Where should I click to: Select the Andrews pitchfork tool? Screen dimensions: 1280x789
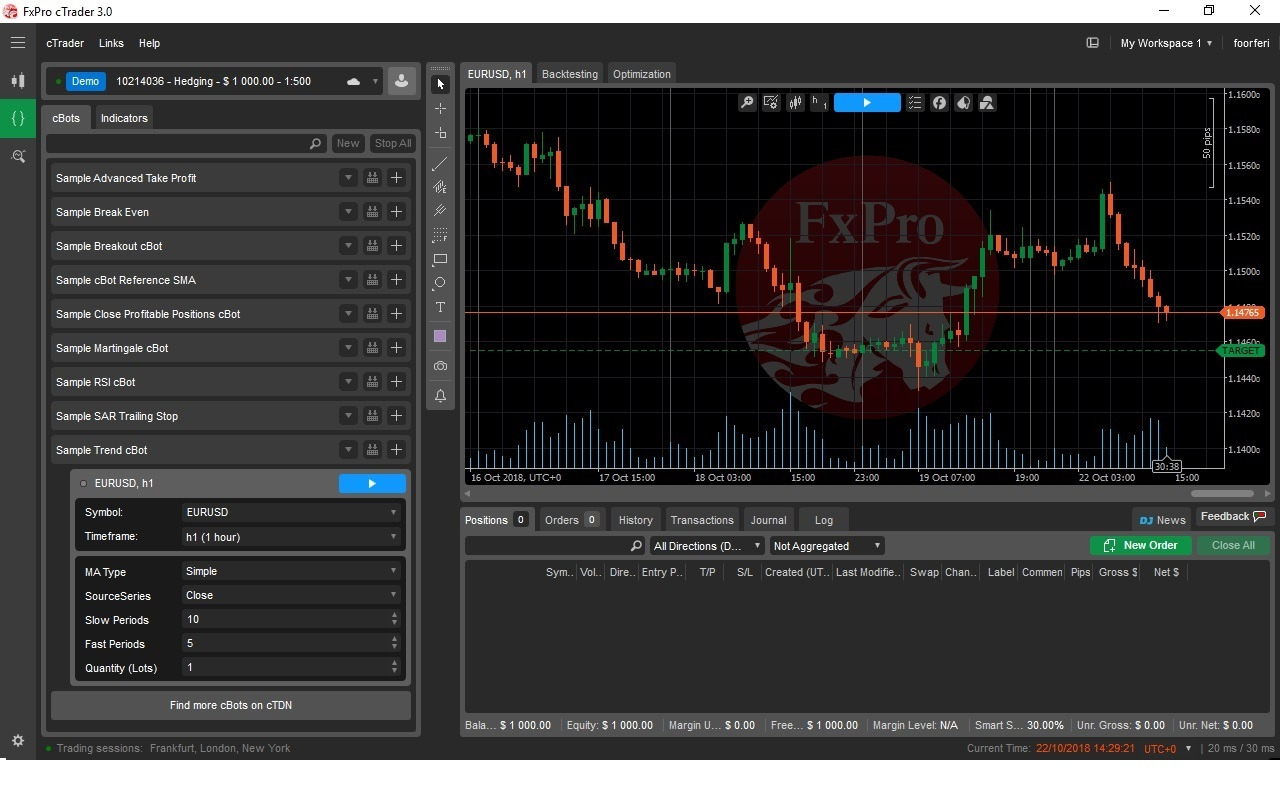click(x=440, y=211)
